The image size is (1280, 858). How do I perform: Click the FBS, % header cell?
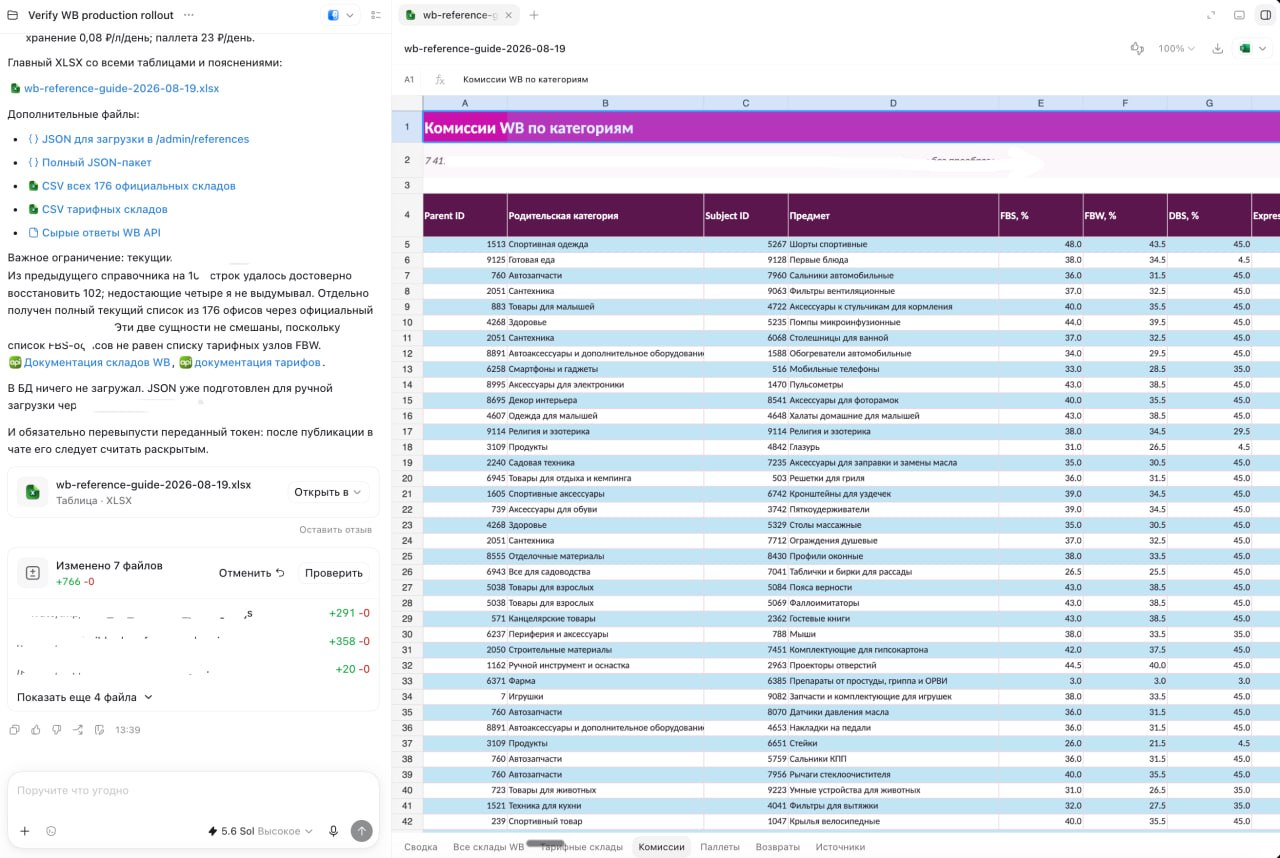click(x=1040, y=215)
